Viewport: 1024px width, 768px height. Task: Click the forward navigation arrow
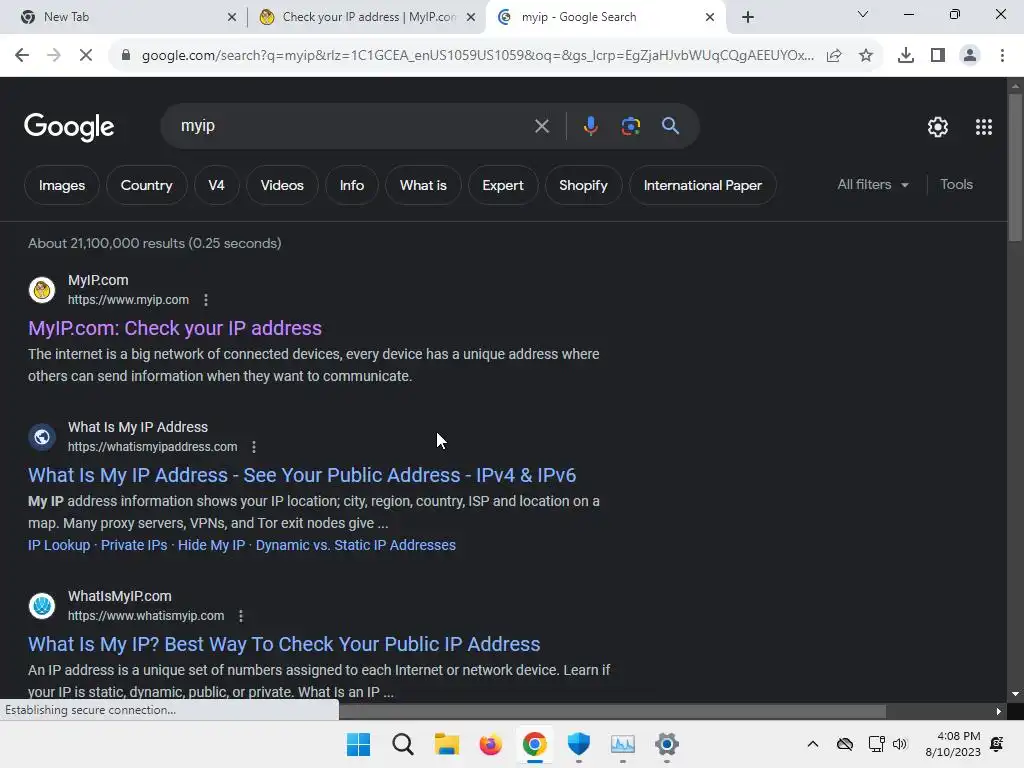[x=54, y=56]
